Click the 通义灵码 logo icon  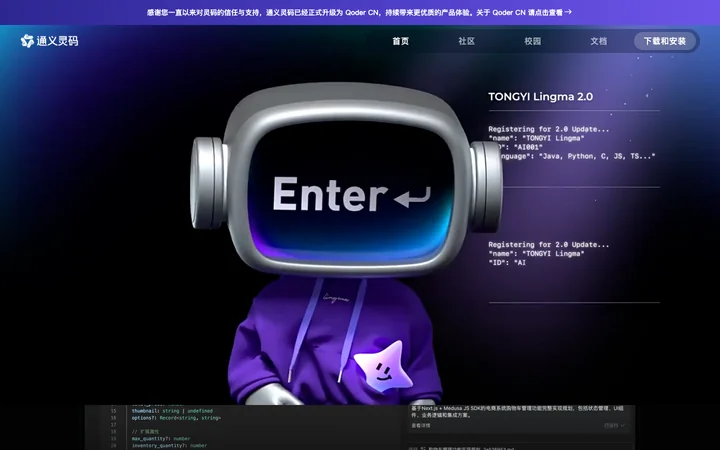coord(27,41)
